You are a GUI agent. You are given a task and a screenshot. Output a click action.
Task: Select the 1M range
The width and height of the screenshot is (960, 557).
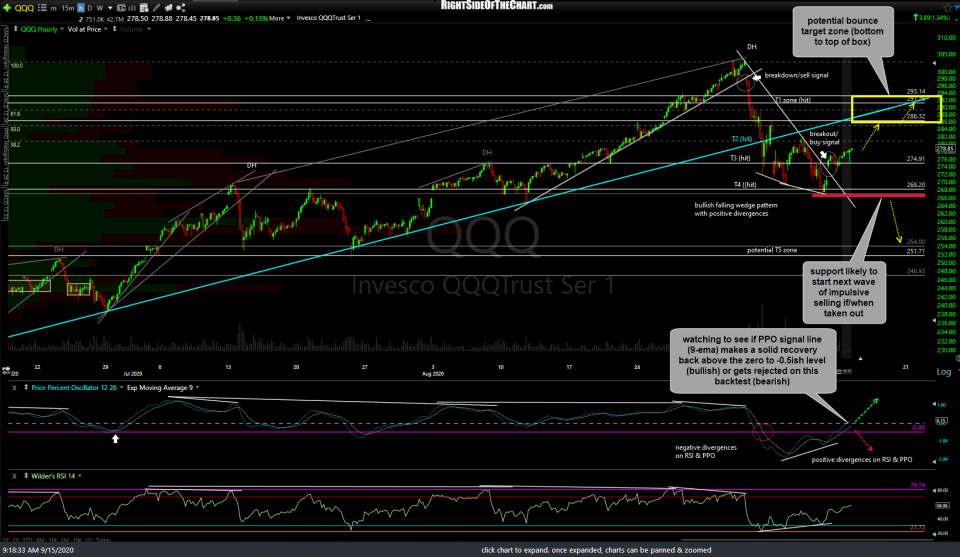pos(65,540)
